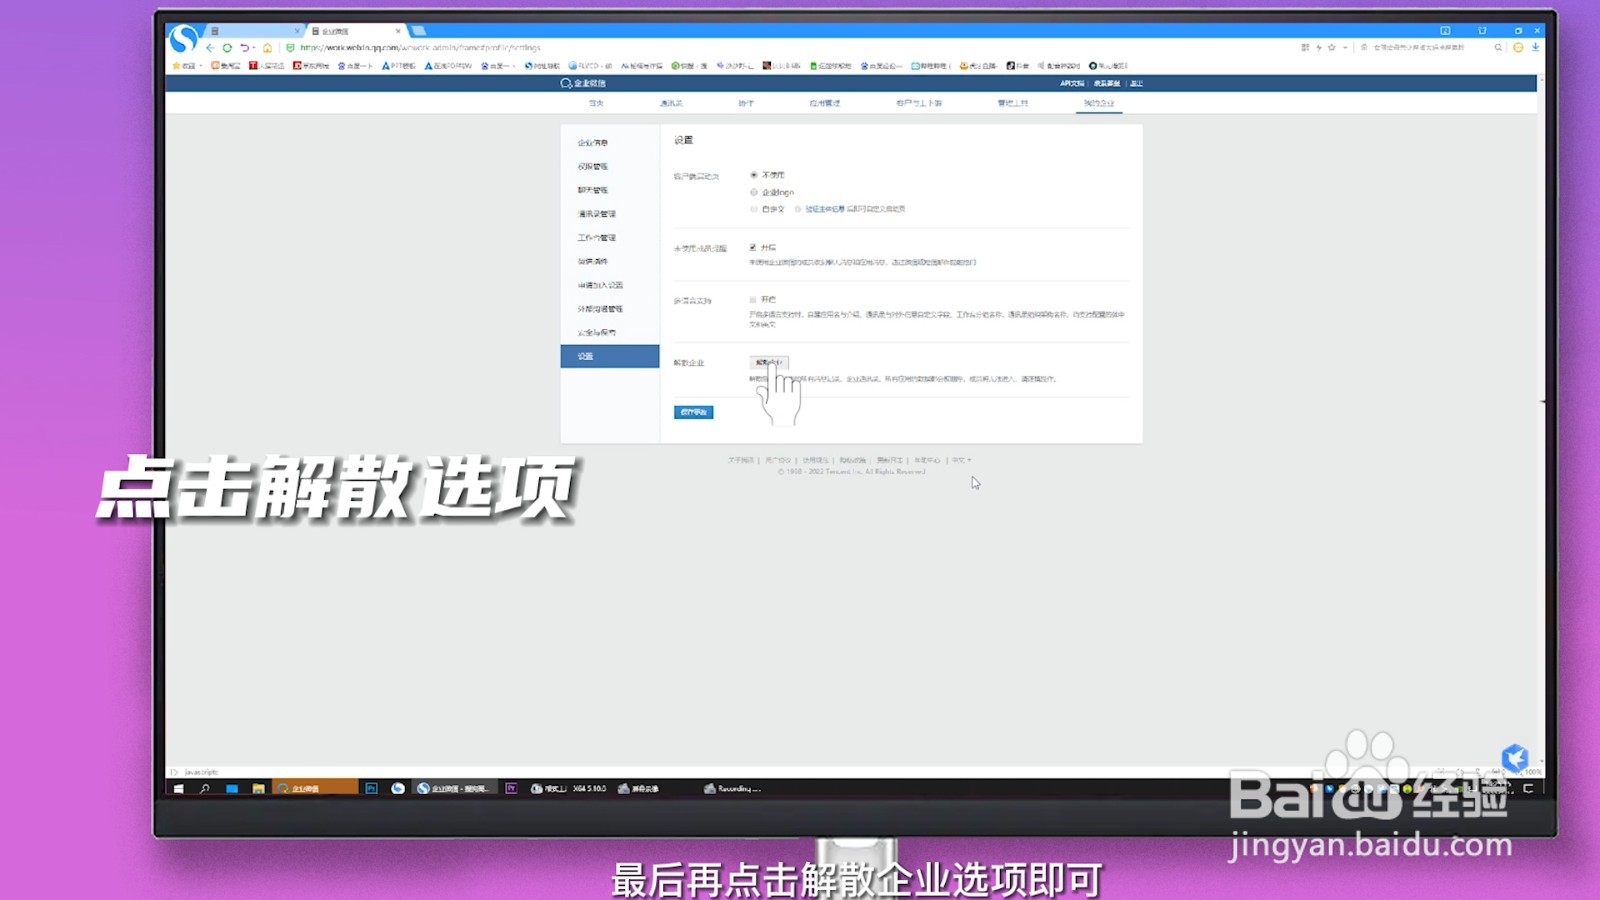Open the API文档 link in the header
This screenshot has width=1600, height=900.
(x=1072, y=83)
